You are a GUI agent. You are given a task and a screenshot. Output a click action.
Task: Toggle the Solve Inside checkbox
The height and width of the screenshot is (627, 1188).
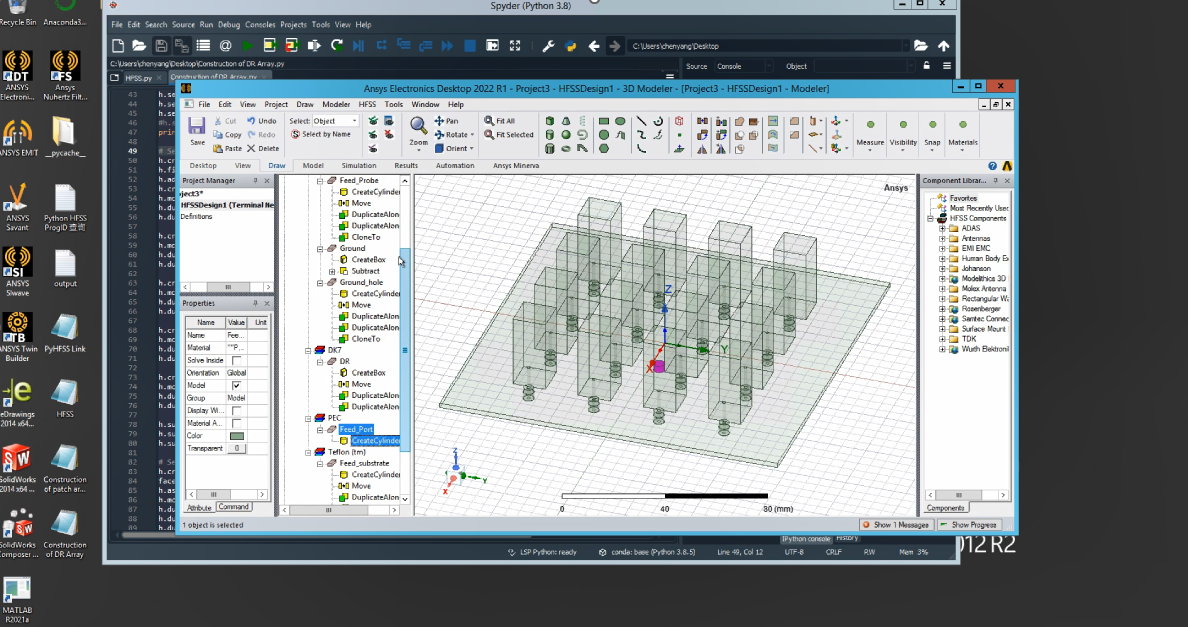[x=237, y=360]
